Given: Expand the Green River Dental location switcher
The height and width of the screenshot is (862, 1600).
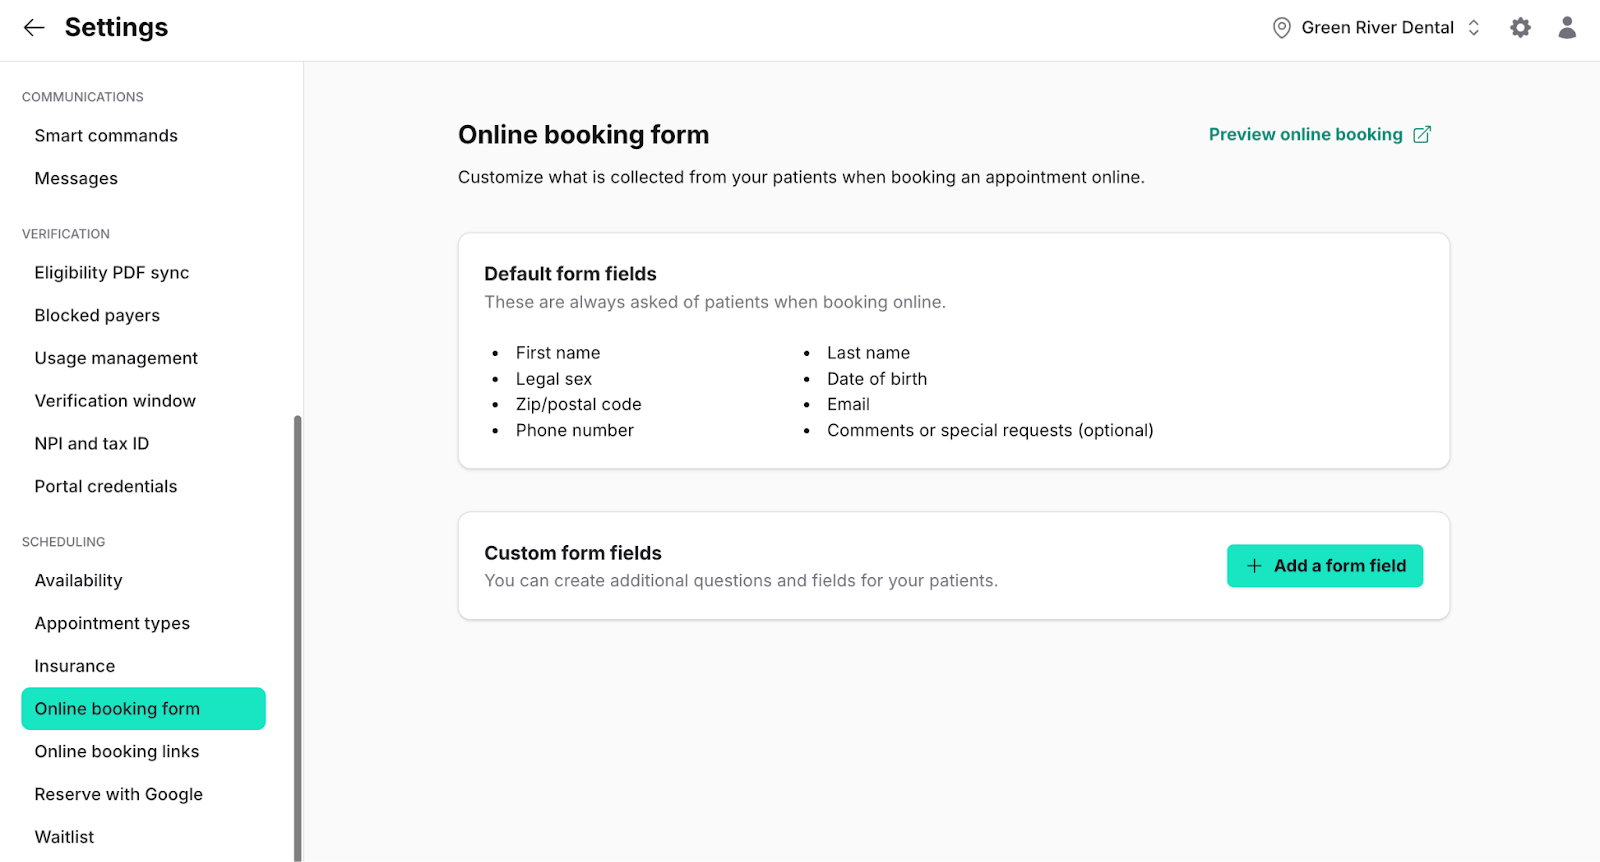Looking at the screenshot, I should [x=1376, y=28].
